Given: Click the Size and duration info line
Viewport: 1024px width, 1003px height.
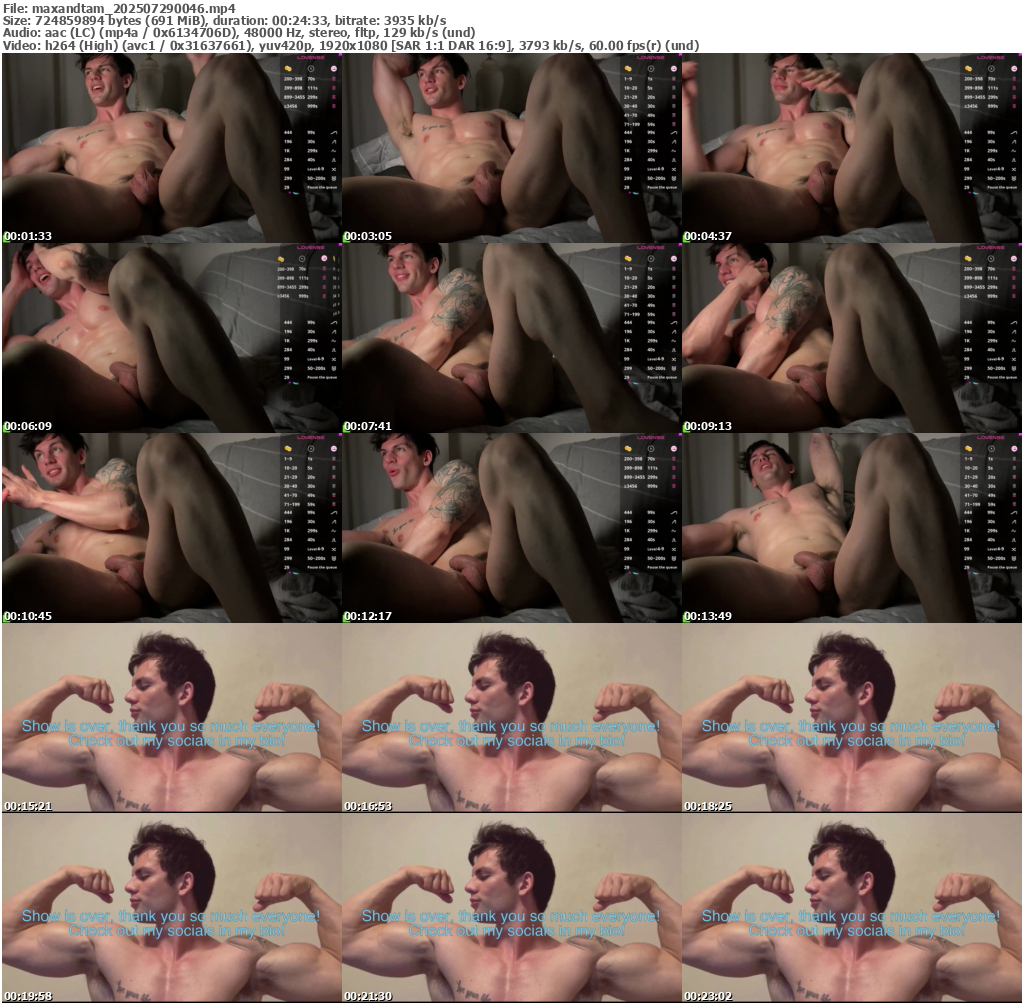Looking at the screenshot, I should click(x=225, y=20).
